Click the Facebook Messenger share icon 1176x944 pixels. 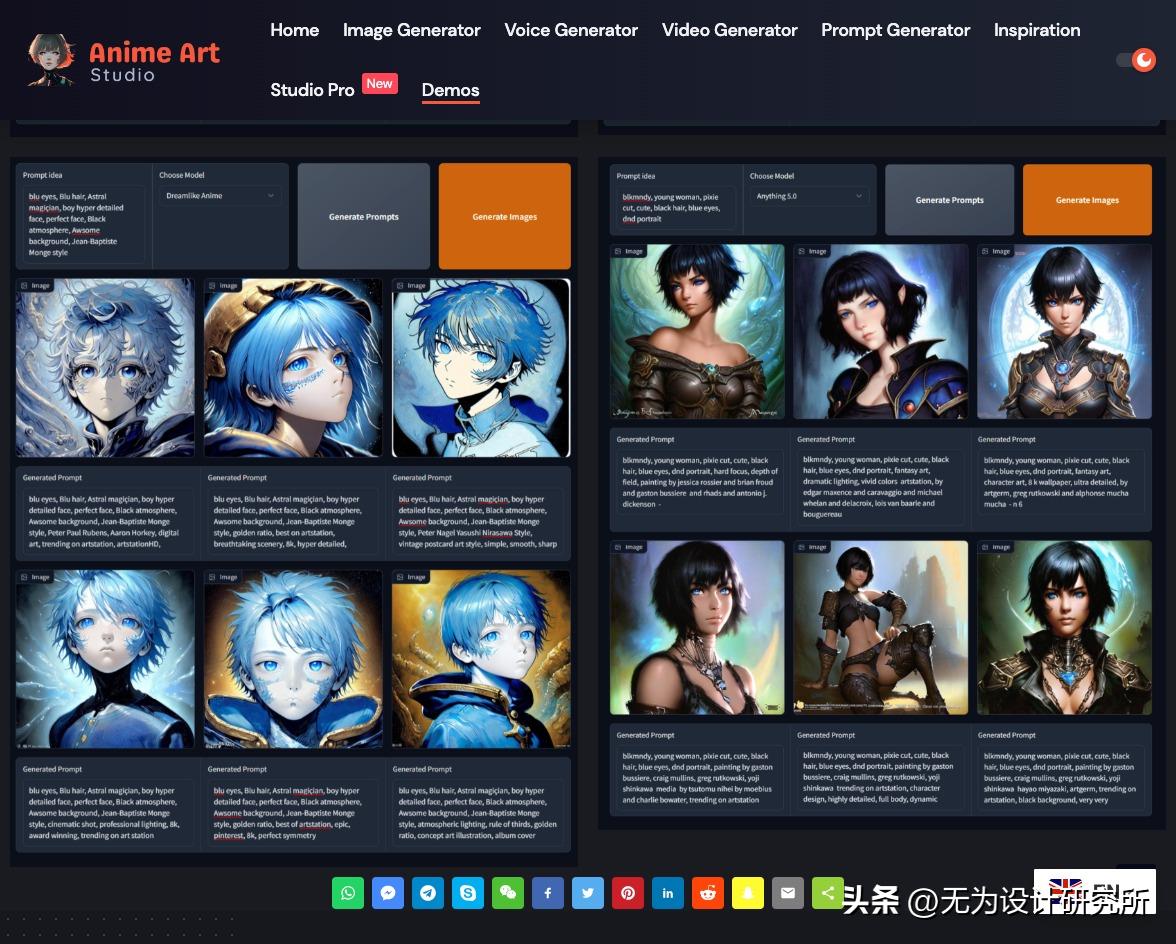pyautogui.click(x=388, y=893)
